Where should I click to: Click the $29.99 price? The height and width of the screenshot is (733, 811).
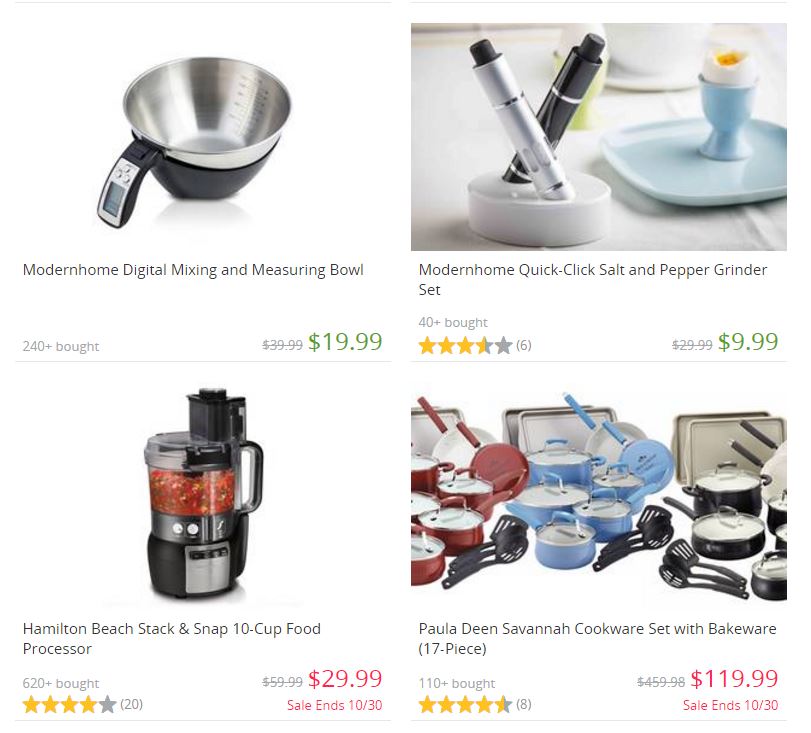(x=345, y=679)
